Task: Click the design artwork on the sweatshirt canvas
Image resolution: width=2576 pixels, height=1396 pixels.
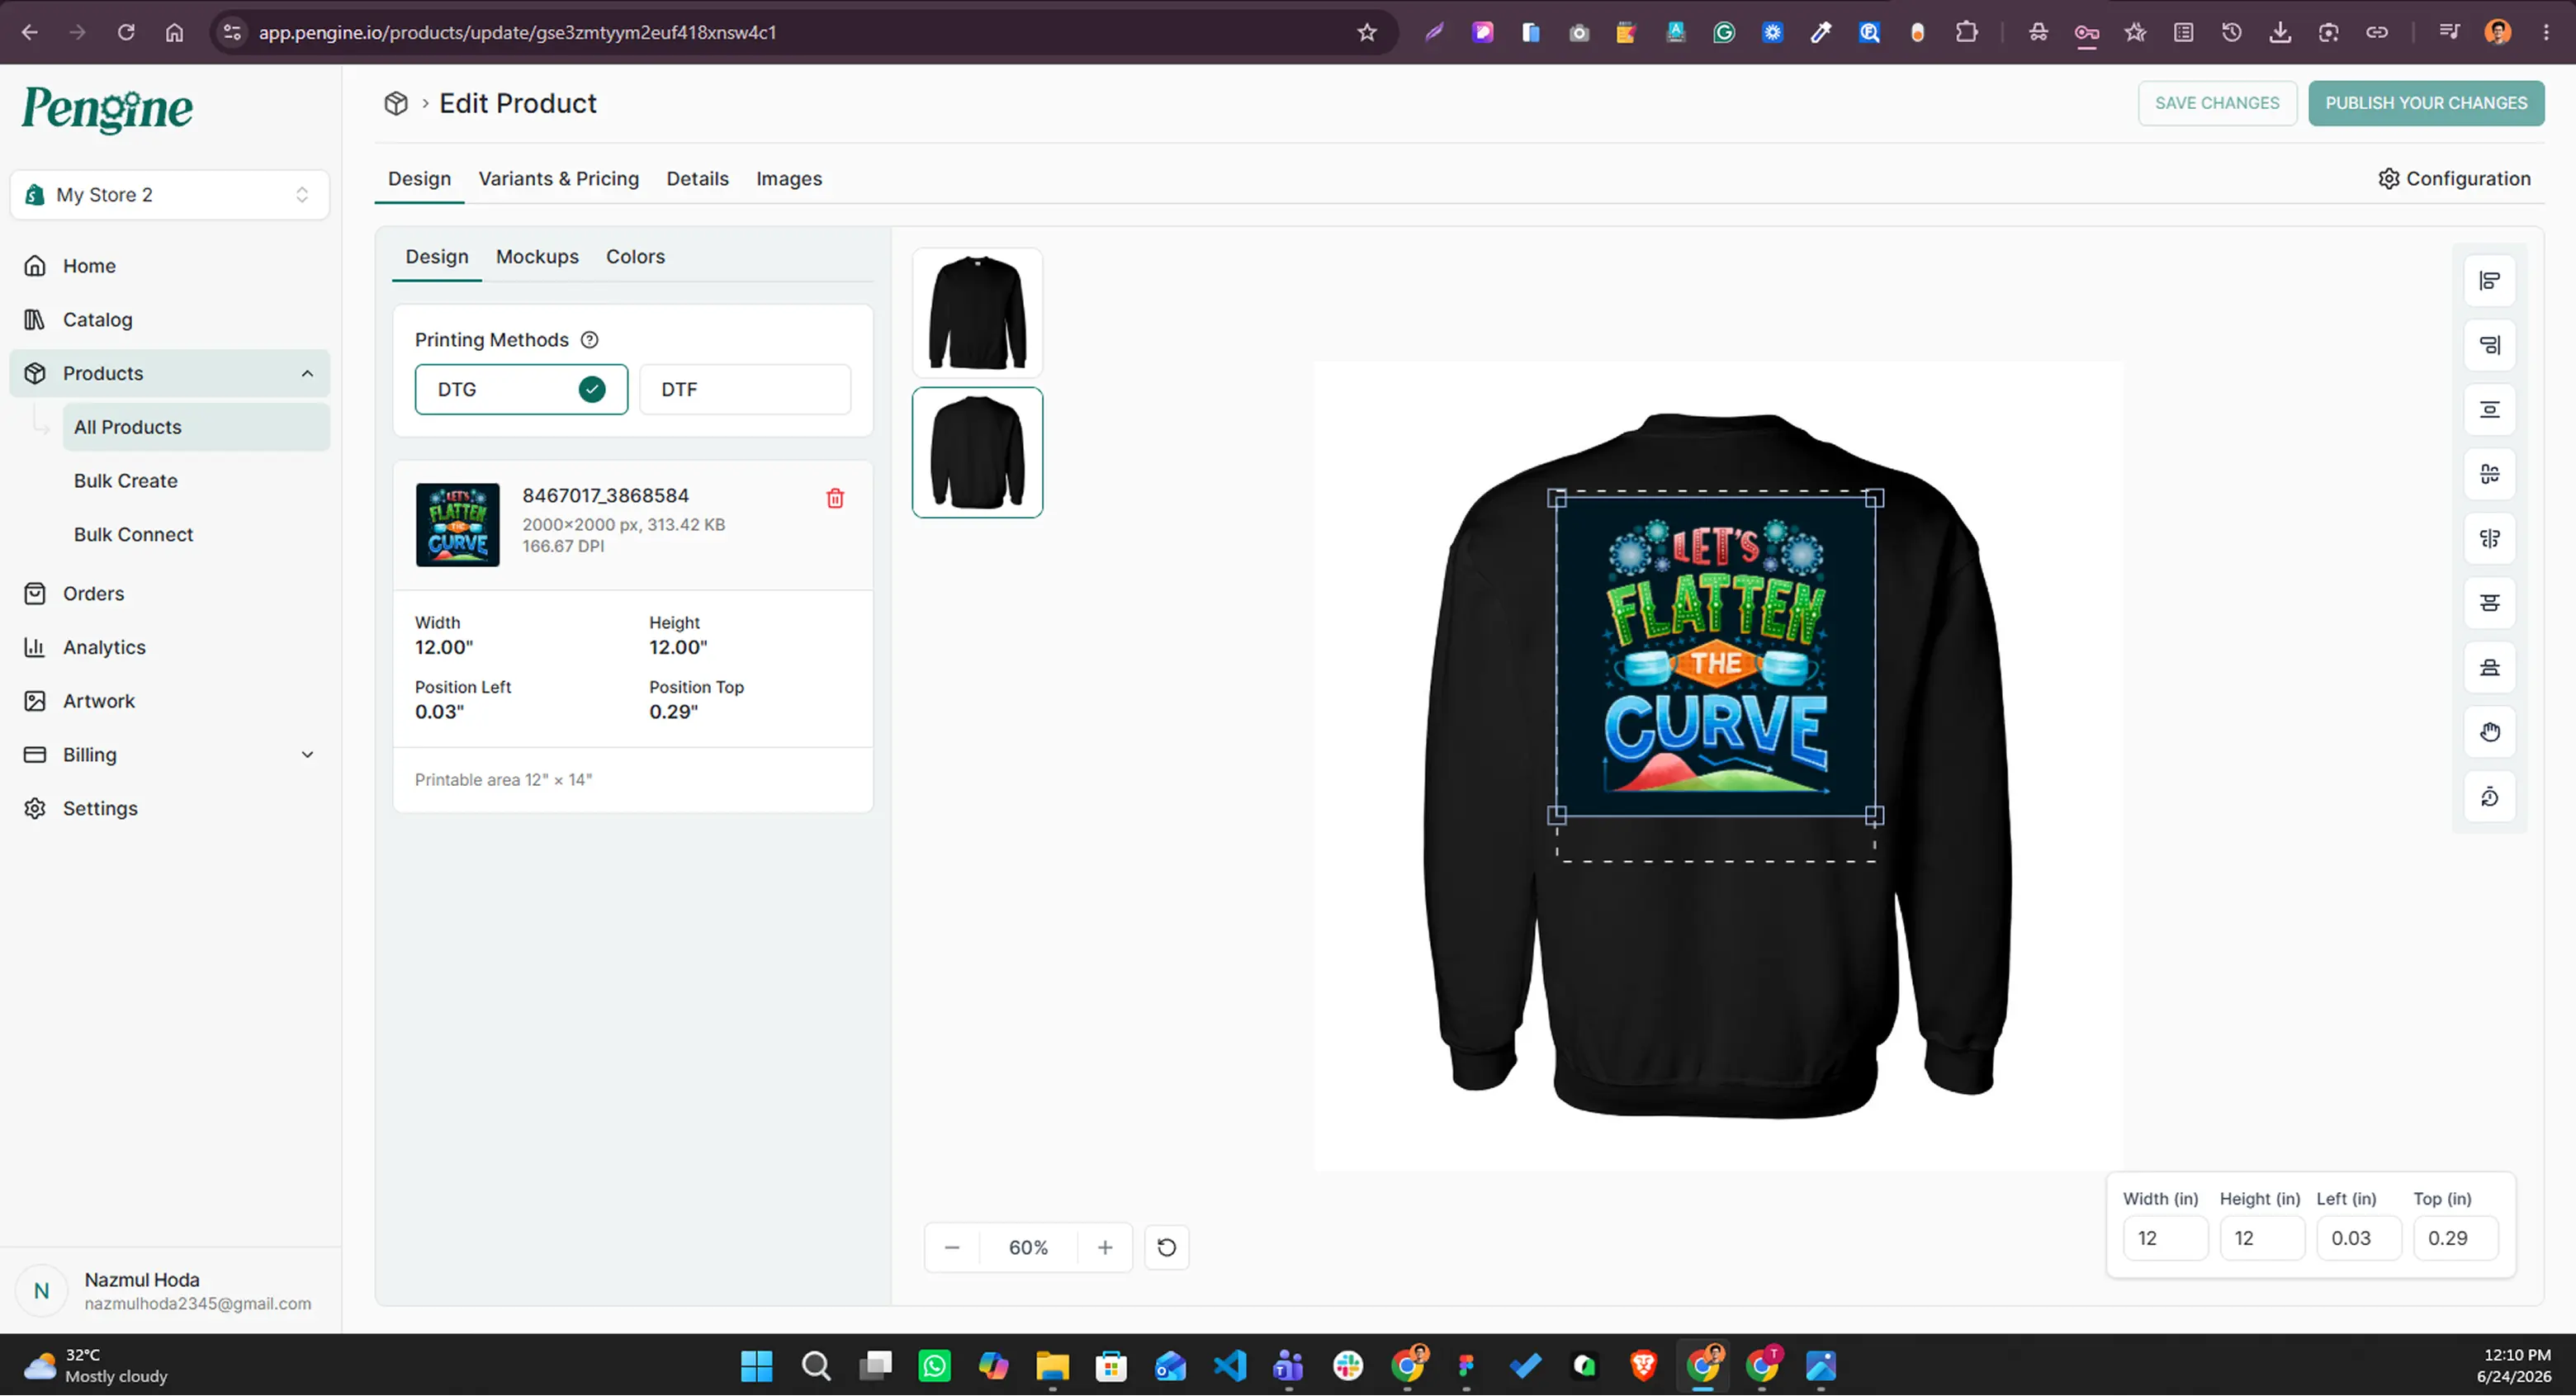Action: 1715,656
